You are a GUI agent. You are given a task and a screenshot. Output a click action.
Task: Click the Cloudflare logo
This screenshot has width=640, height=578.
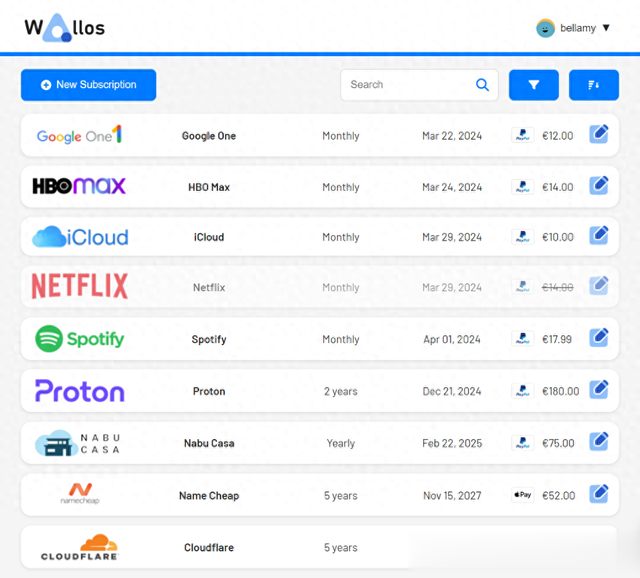(x=80, y=547)
